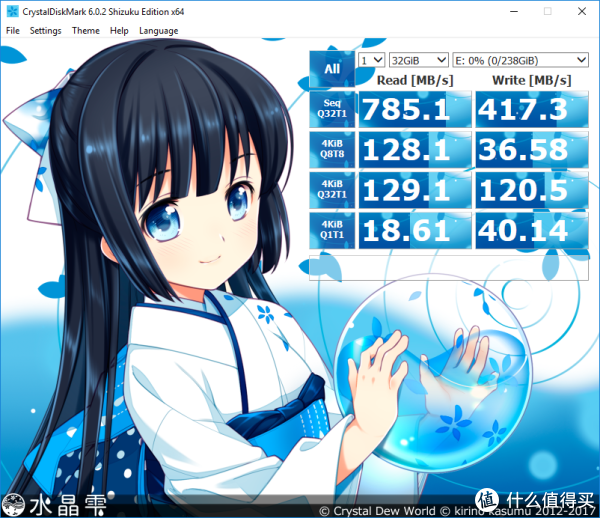
Task: Click the Write [MB/s] column header
Action: point(532,80)
